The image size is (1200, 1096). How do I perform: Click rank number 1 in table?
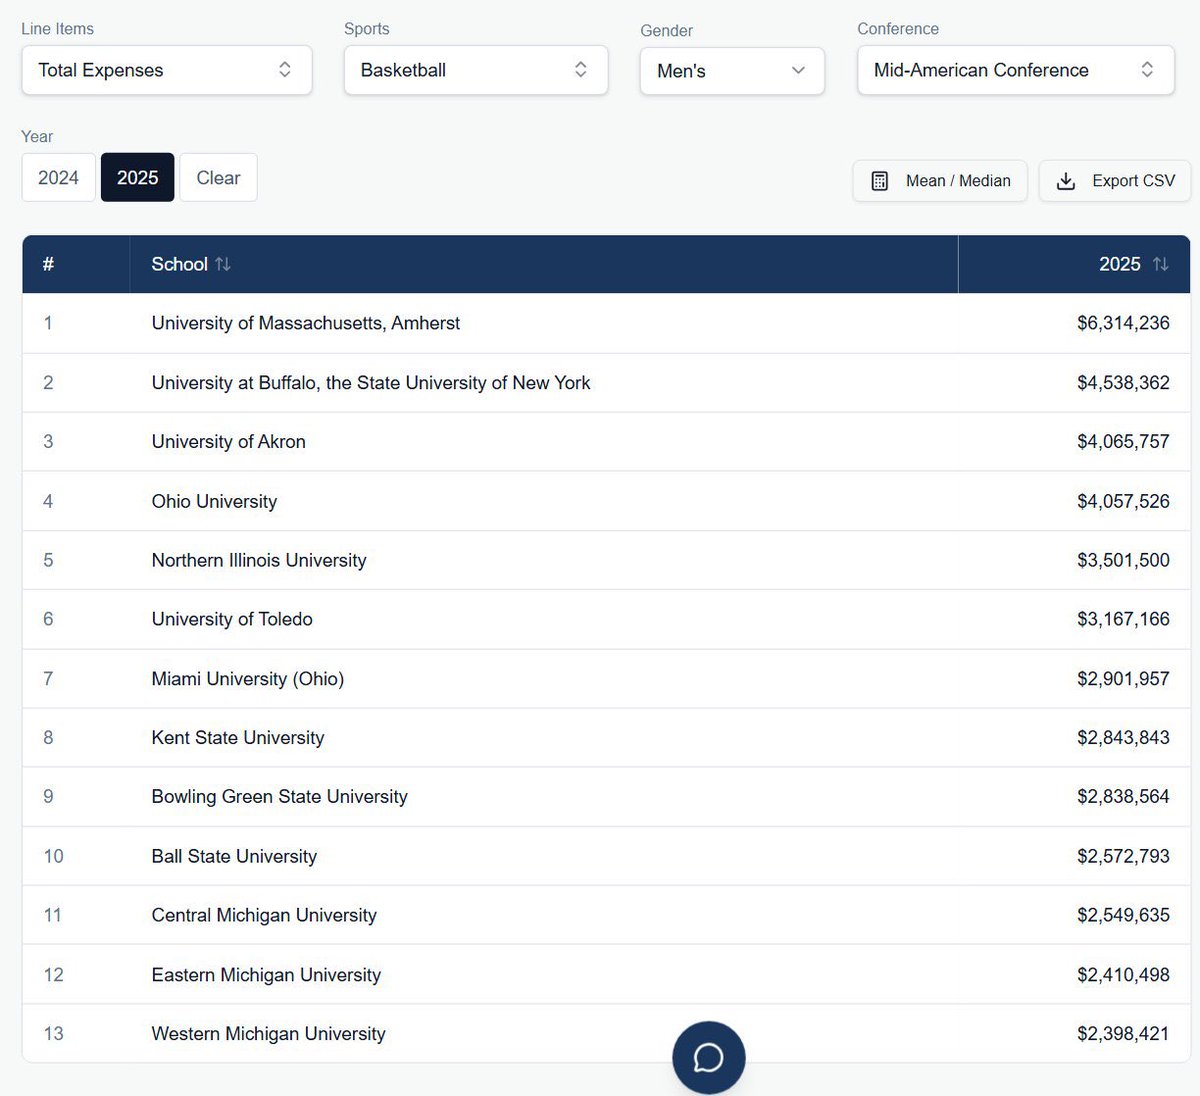click(48, 323)
